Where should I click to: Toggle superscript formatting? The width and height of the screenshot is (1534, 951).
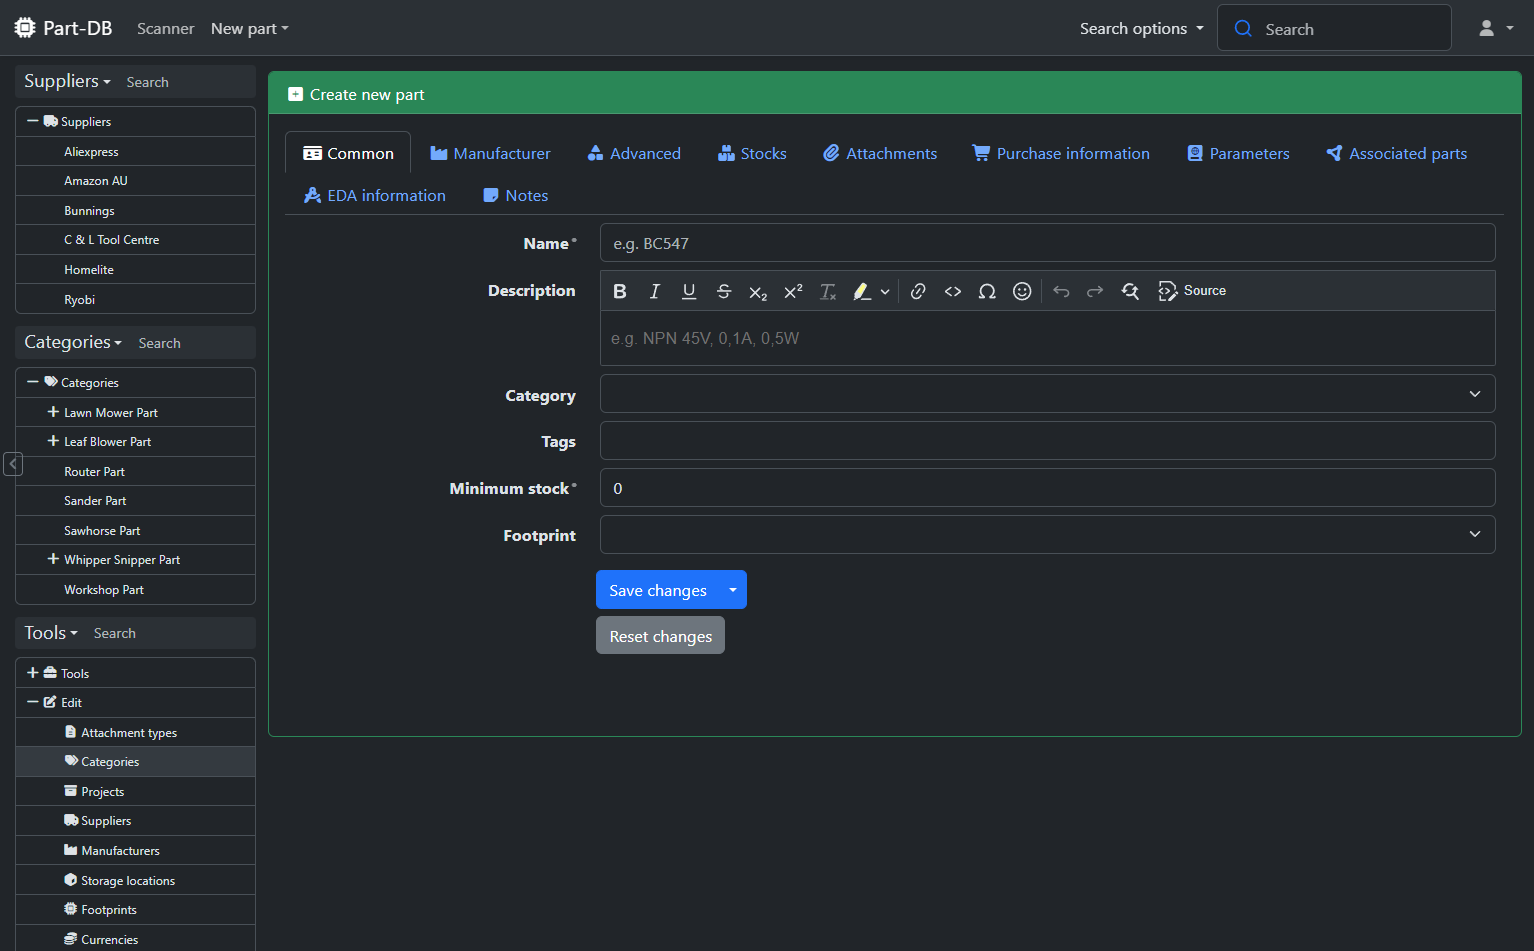pyautogui.click(x=793, y=291)
